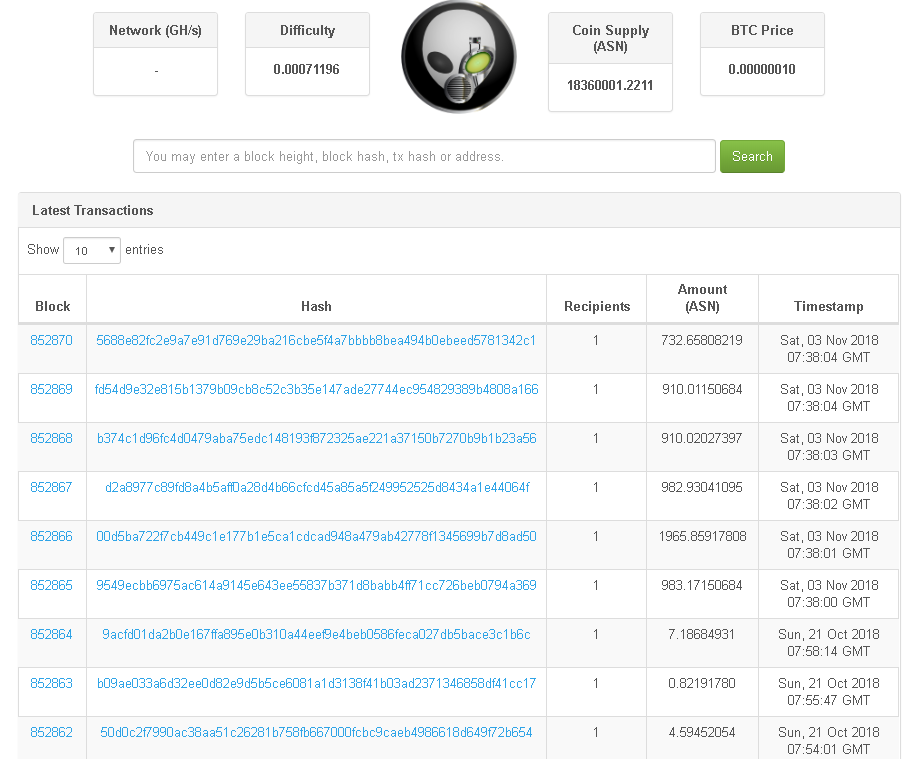Open block 852870 link
This screenshot has height=759, width=910.
point(51,341)
